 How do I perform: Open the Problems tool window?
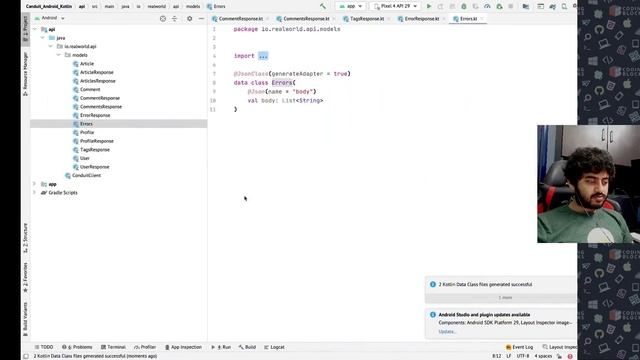[x=77, y=347]
